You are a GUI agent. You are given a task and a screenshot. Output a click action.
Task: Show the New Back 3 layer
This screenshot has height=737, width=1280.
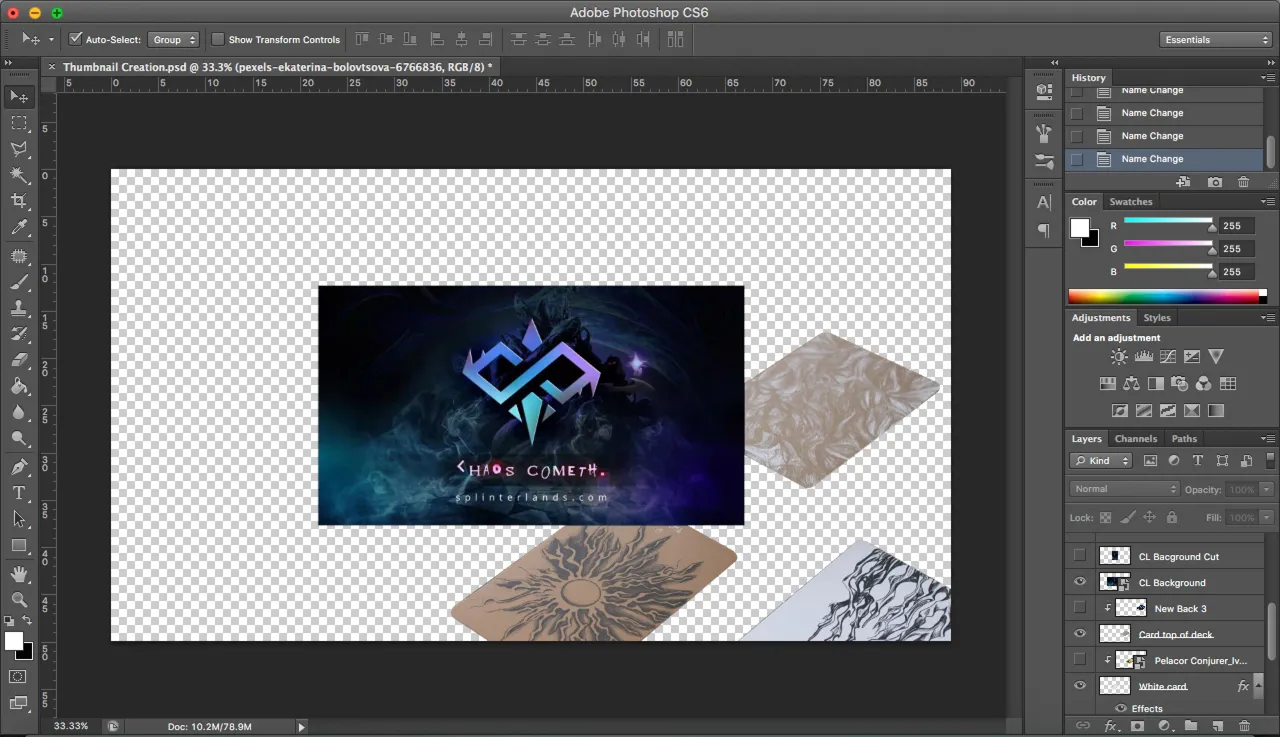click(1079, 608)
